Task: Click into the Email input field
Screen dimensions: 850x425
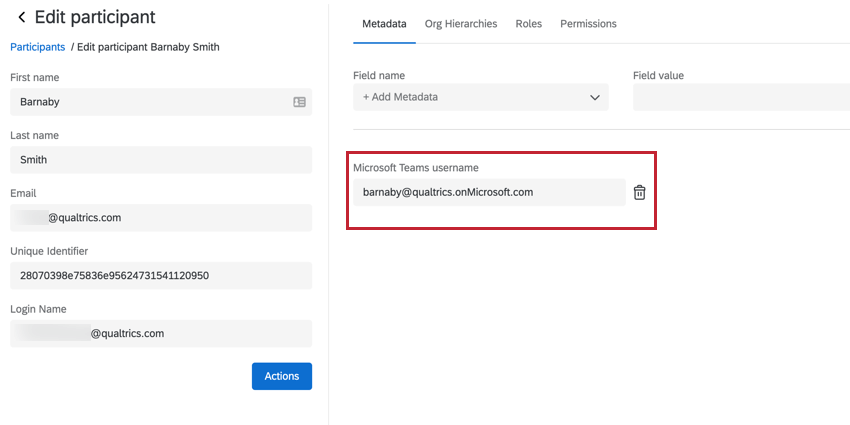Action: click(x=160, y=218)
